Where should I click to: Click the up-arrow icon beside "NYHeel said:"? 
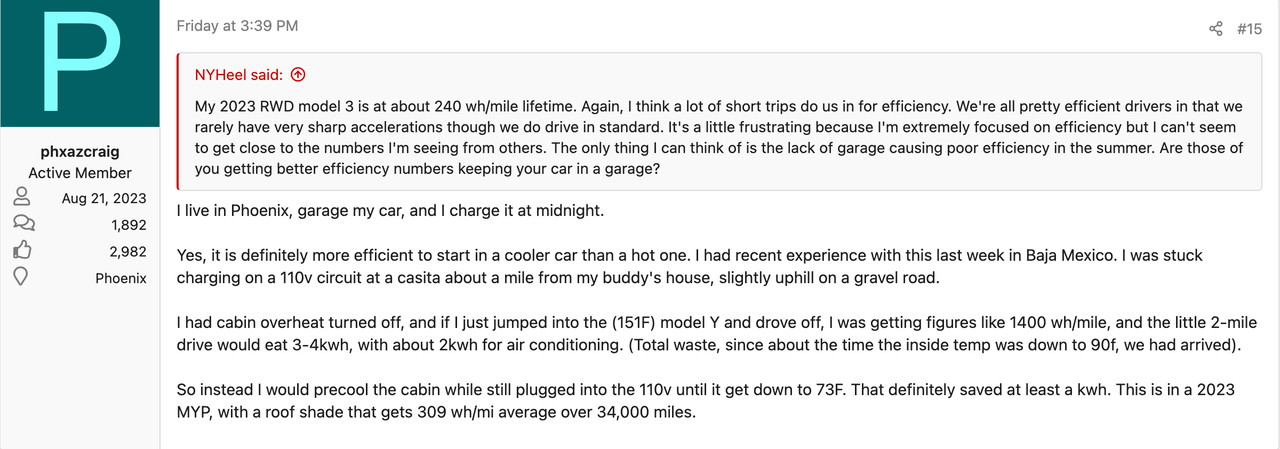click(x=298, y=74)
